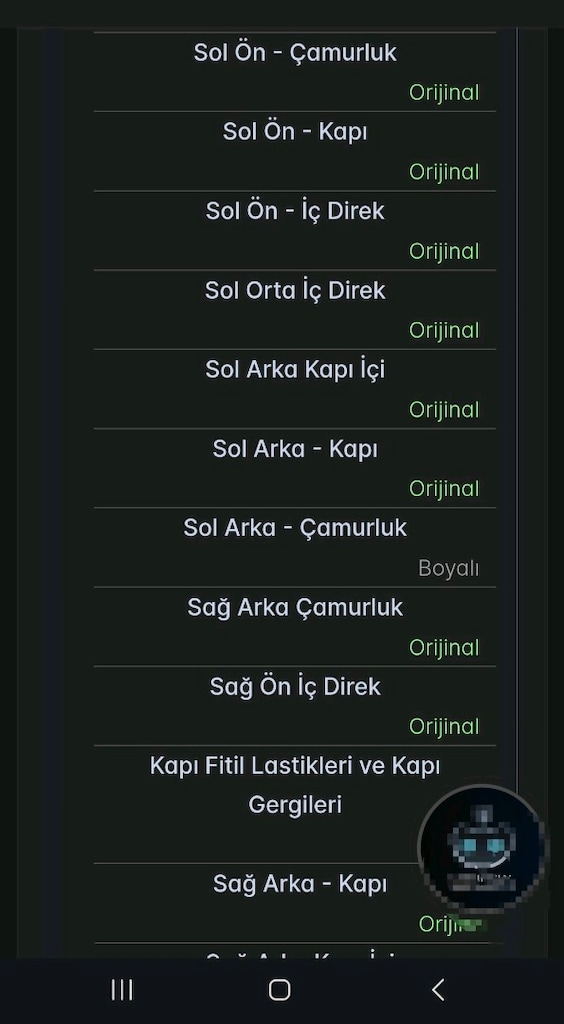Screen dimensions: 564x1024
Task: Tap the Sol Ön - İç Direk entry
Action: pos(294,231)
